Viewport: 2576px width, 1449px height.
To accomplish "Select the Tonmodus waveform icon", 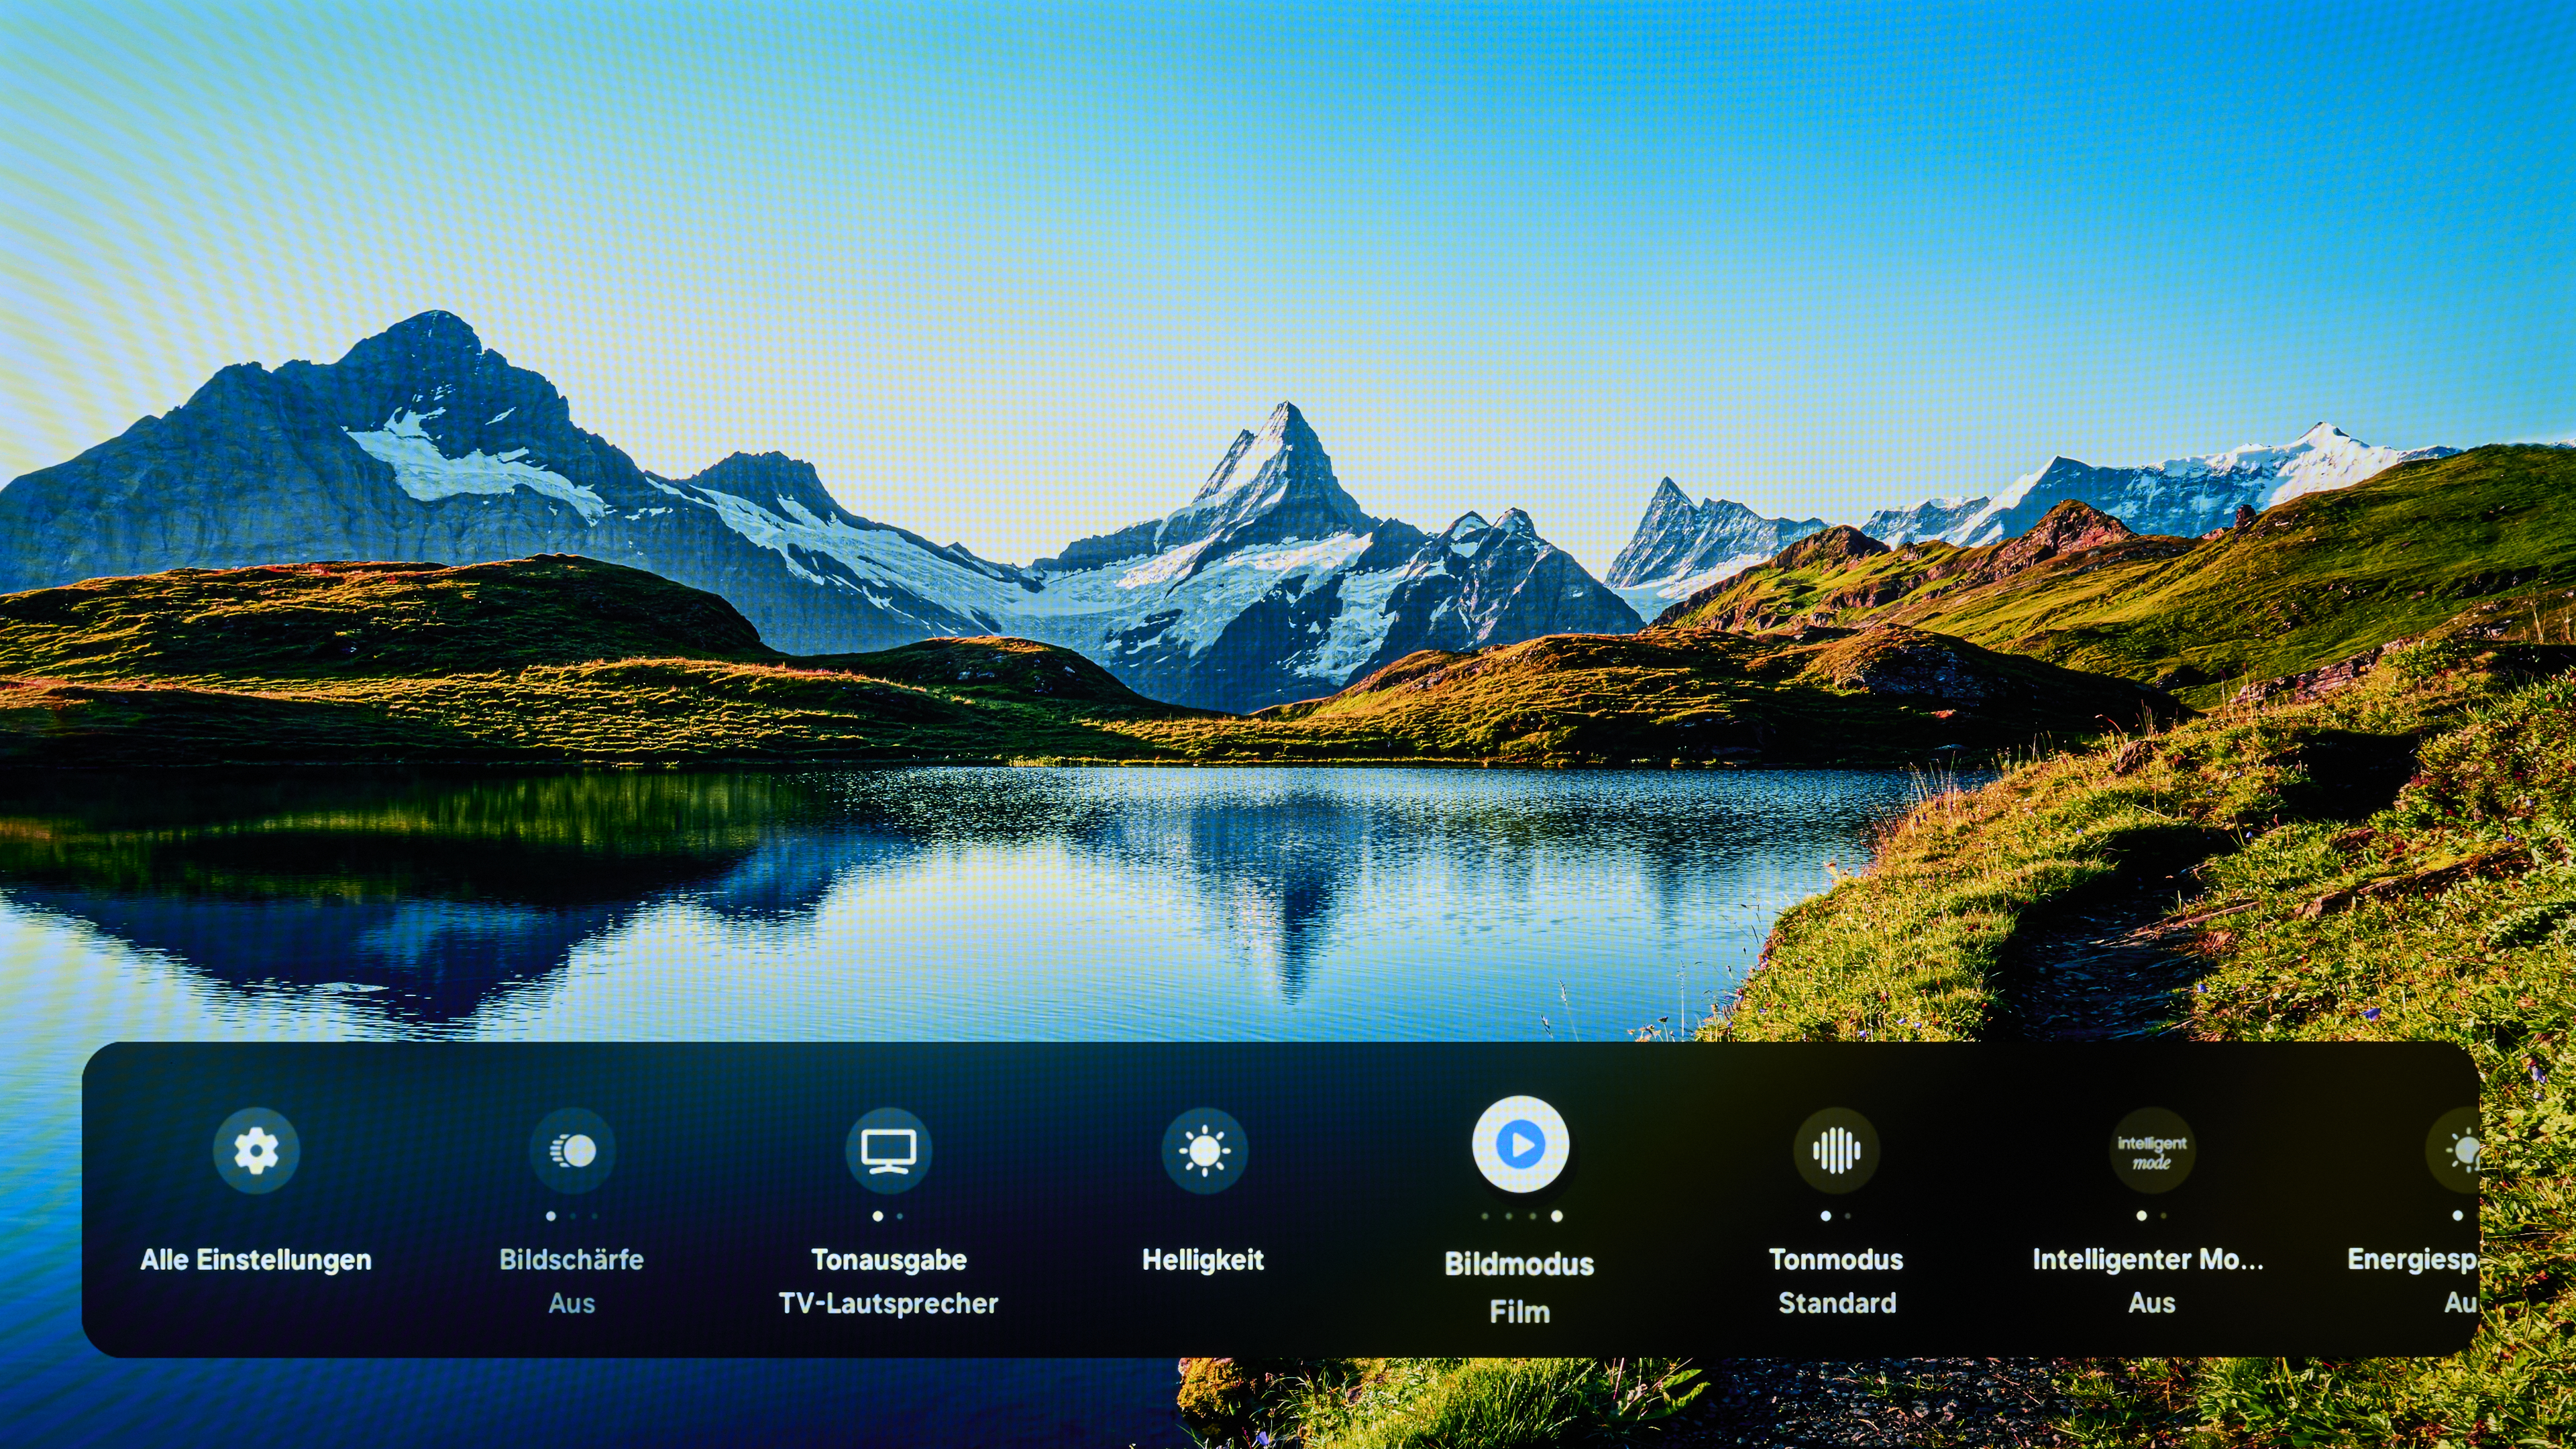I will click(1836, 1150).
